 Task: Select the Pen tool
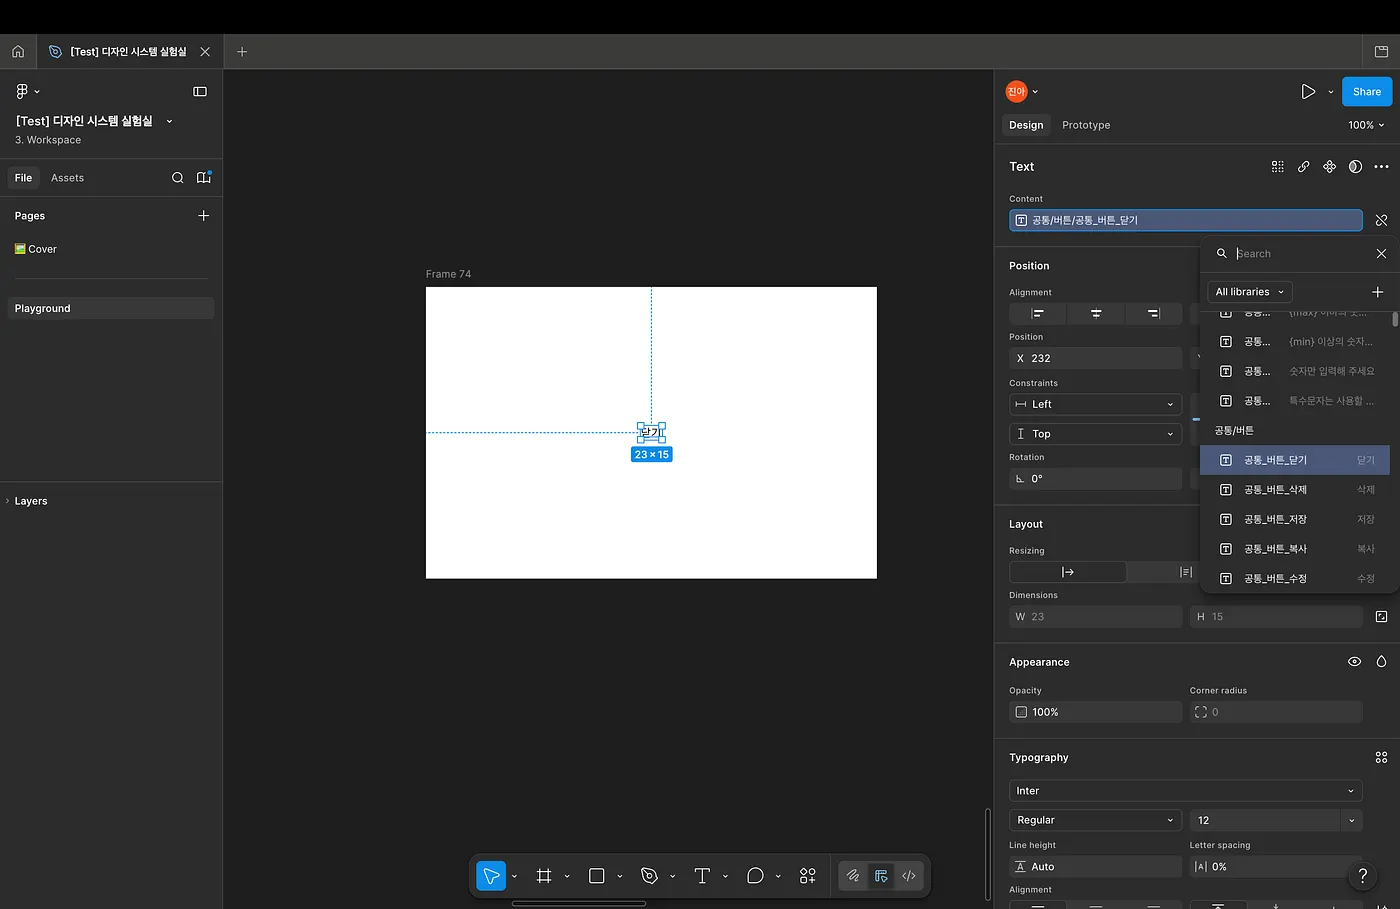point(650,876)
